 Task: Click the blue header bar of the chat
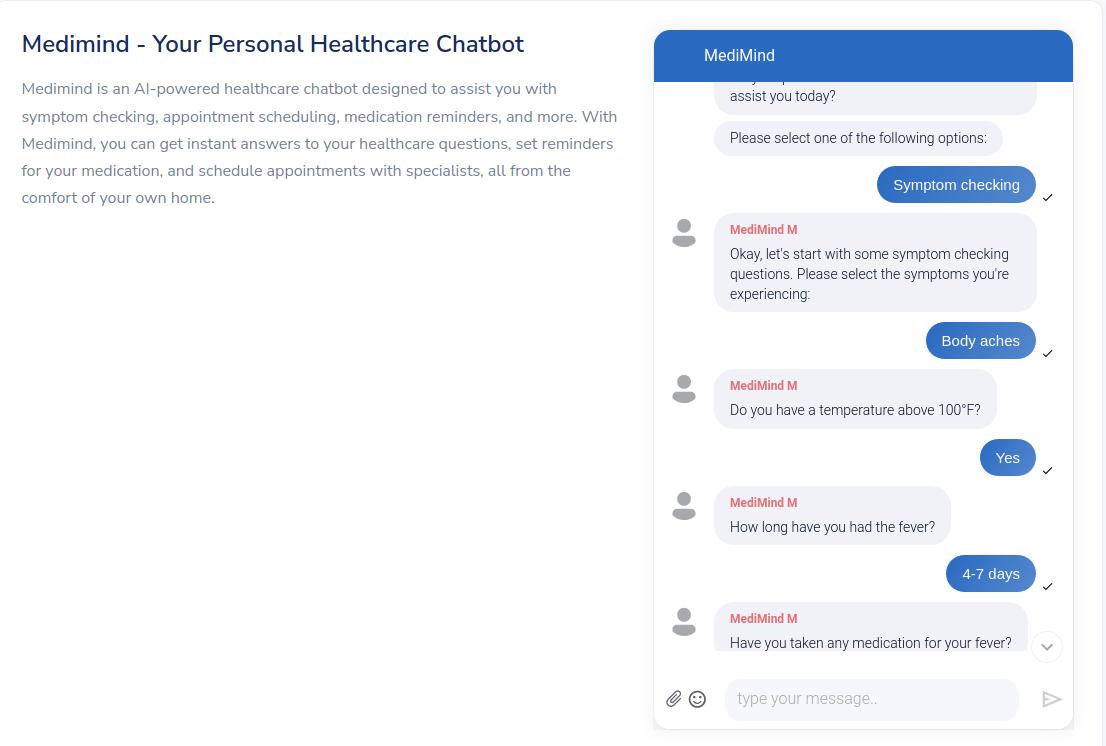(863, 55)
